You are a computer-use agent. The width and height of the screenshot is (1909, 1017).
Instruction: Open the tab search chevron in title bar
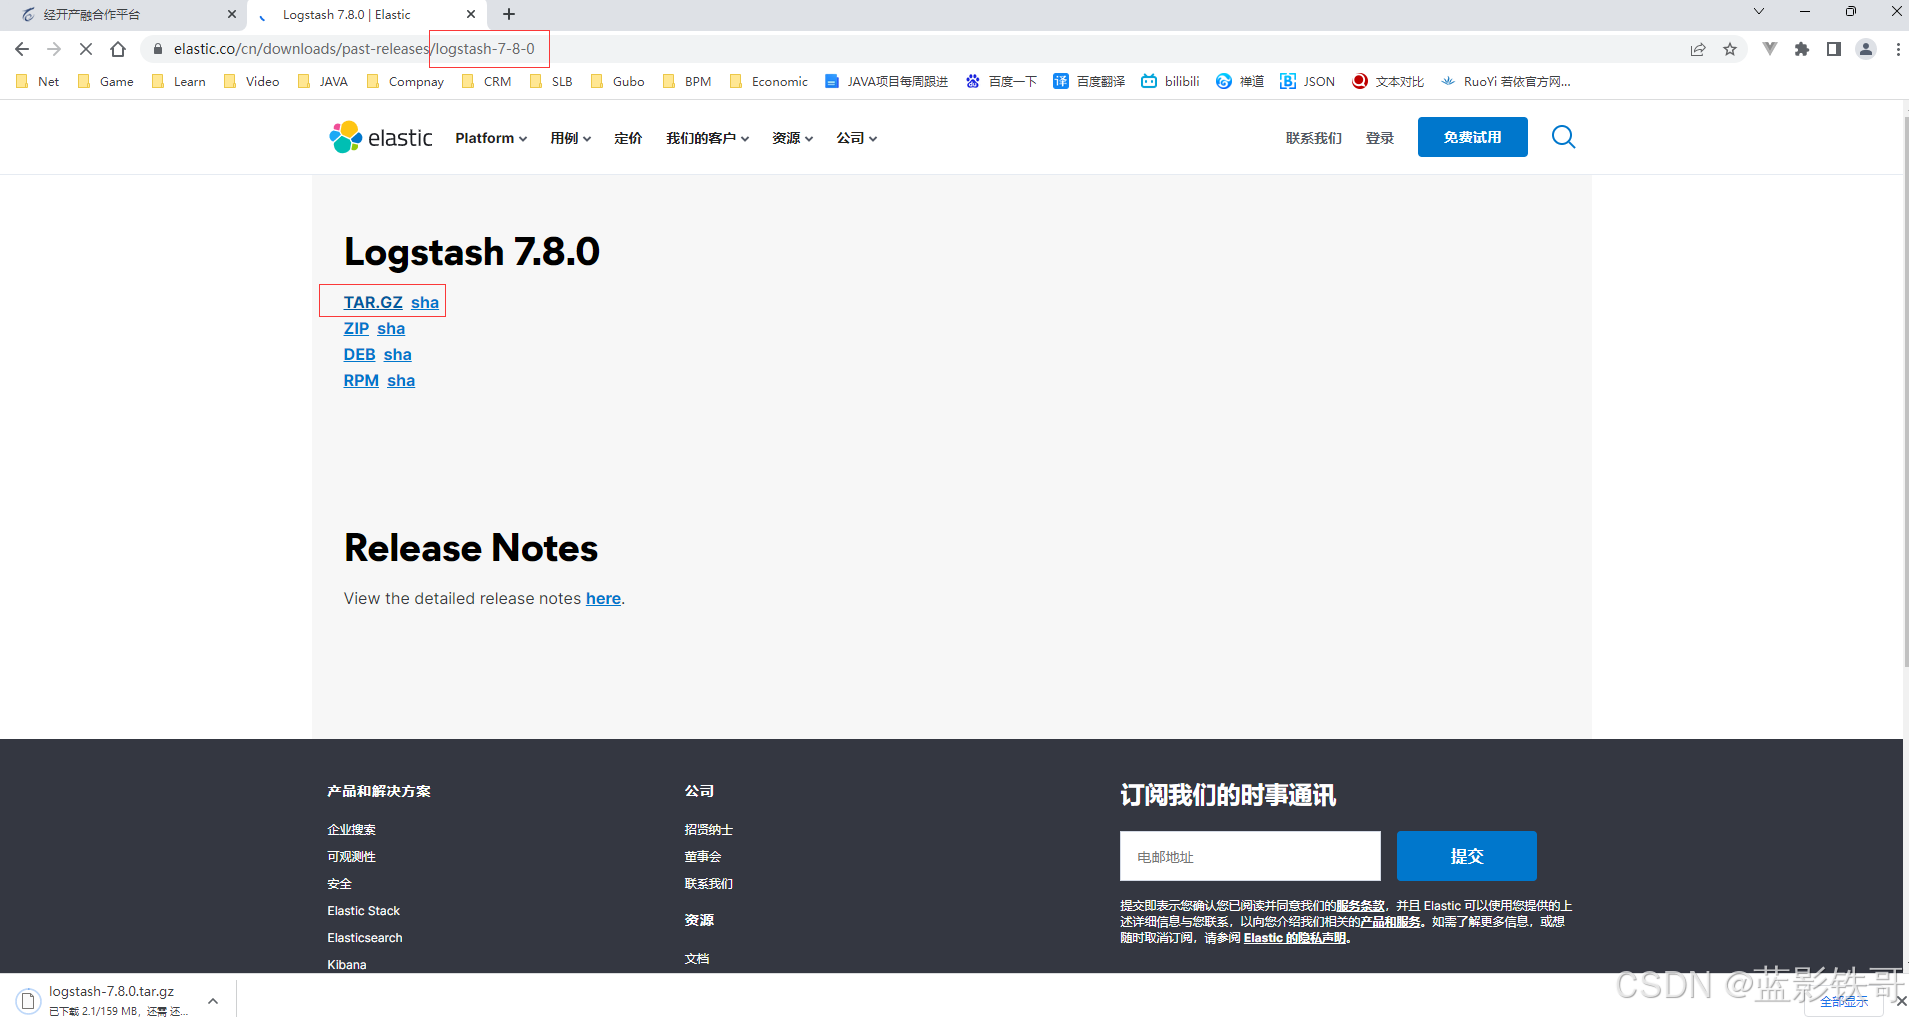(1759, 11)
